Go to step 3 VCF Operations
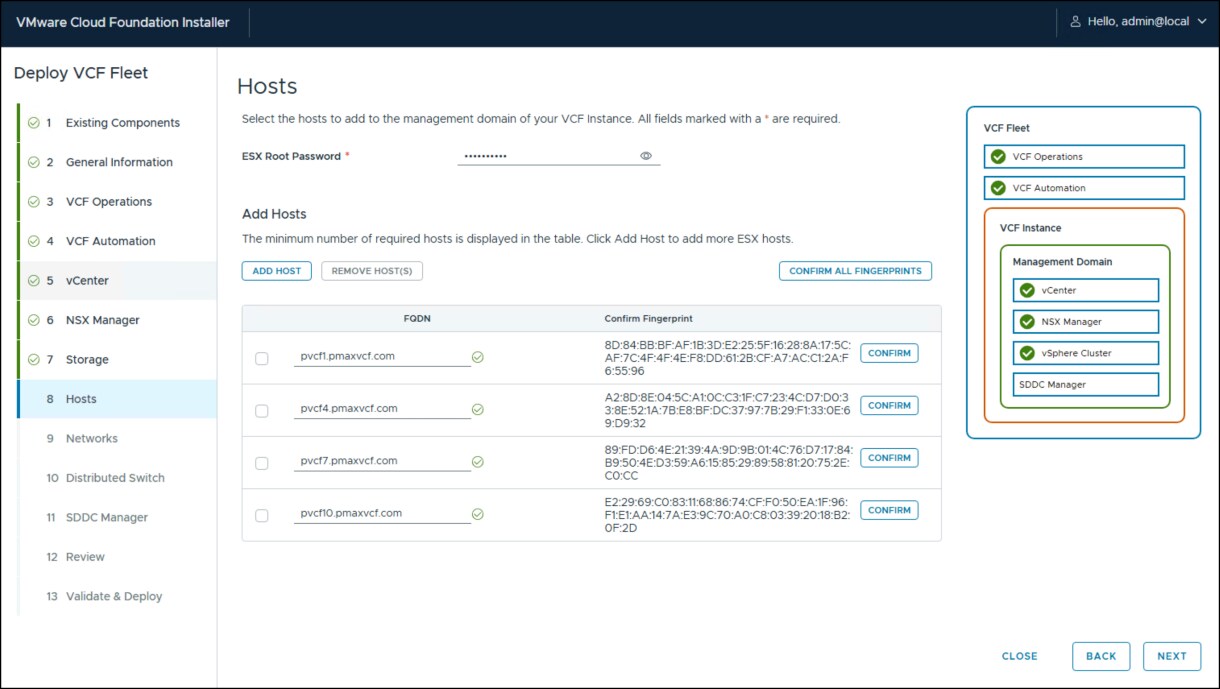This screenshot has height=689, width=1220. click(x=117, y=202)
